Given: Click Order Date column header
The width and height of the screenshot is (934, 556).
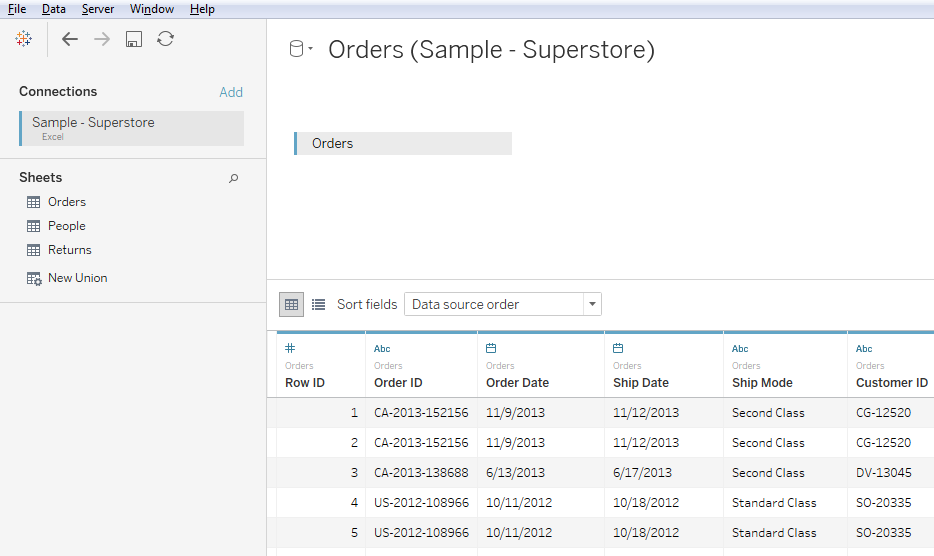Looking at the screenshot, I should click(518, 383).
